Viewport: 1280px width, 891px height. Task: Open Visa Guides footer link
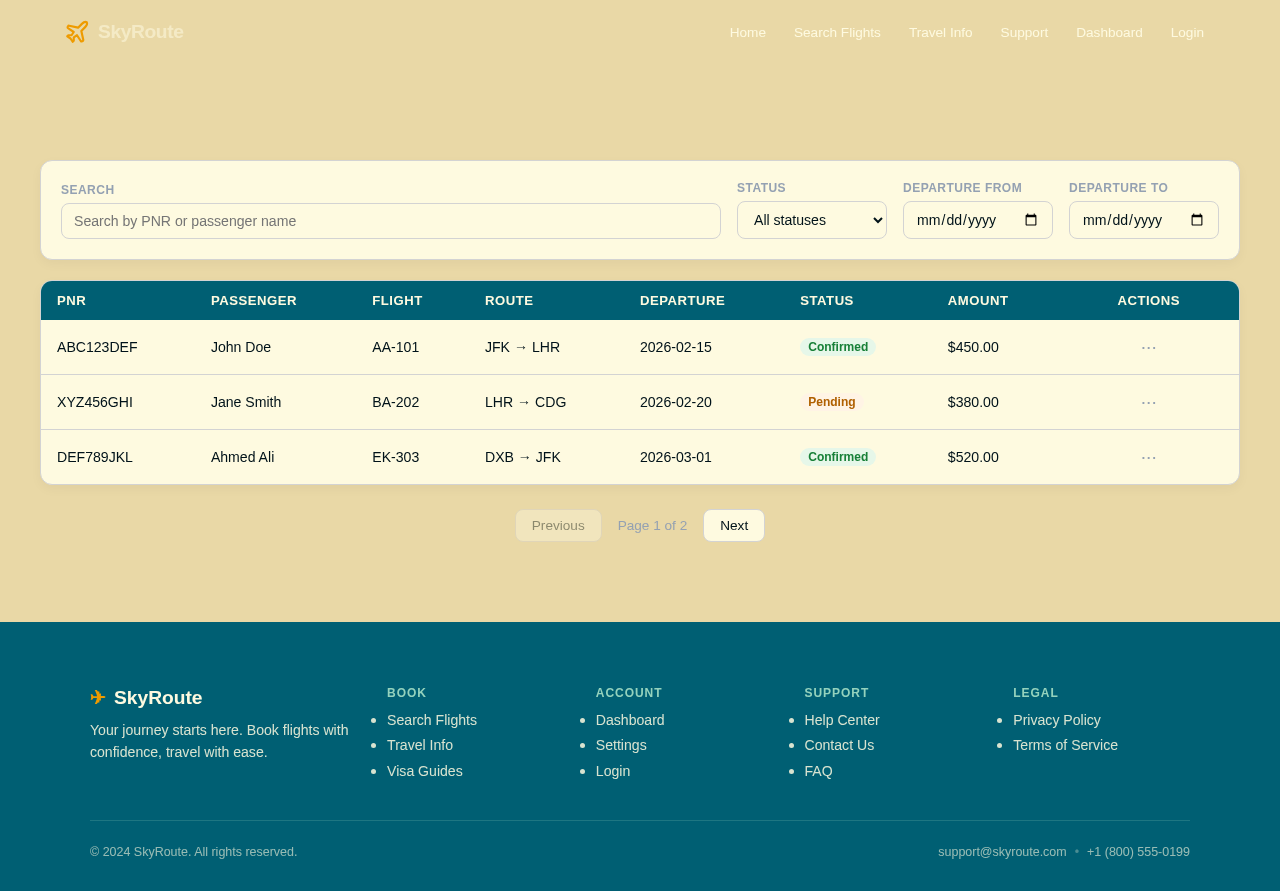(425, 771)
